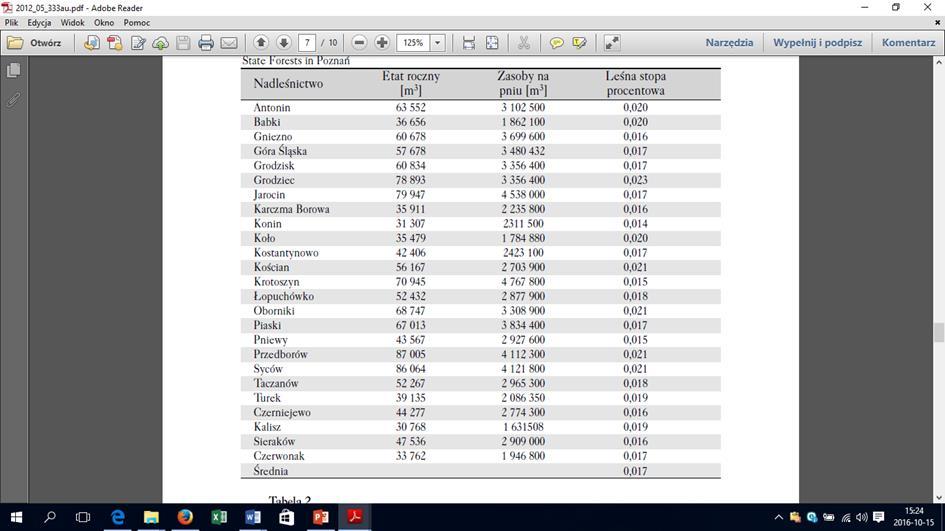The height and width of the screenshot is (531, 945).
Task: Open Task View on taskbar
Action: (x=83, y=517)
